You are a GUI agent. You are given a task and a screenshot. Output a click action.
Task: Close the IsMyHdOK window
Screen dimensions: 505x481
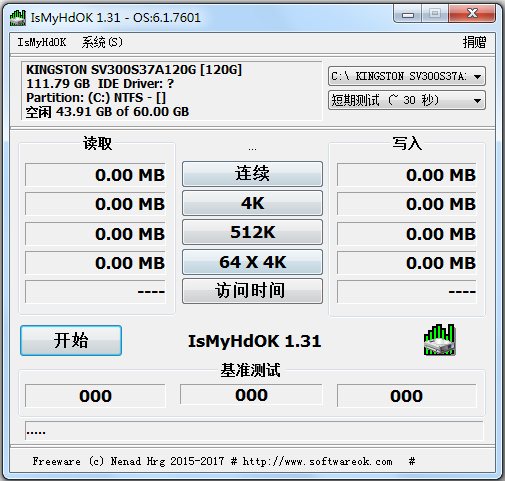click(x=472, y=14)
